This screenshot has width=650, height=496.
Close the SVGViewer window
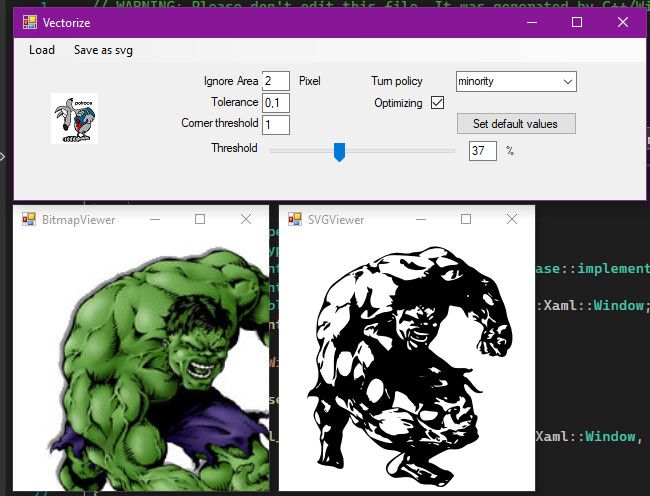click(512, 219)
